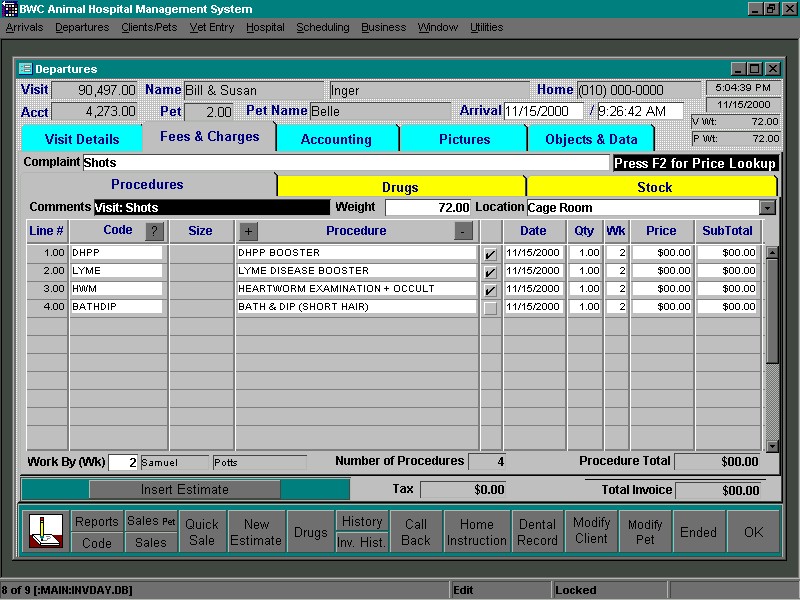Click the Weight field showing 72.00
Image resolution: width=800 pixels, height=600 pixels.
428,207
